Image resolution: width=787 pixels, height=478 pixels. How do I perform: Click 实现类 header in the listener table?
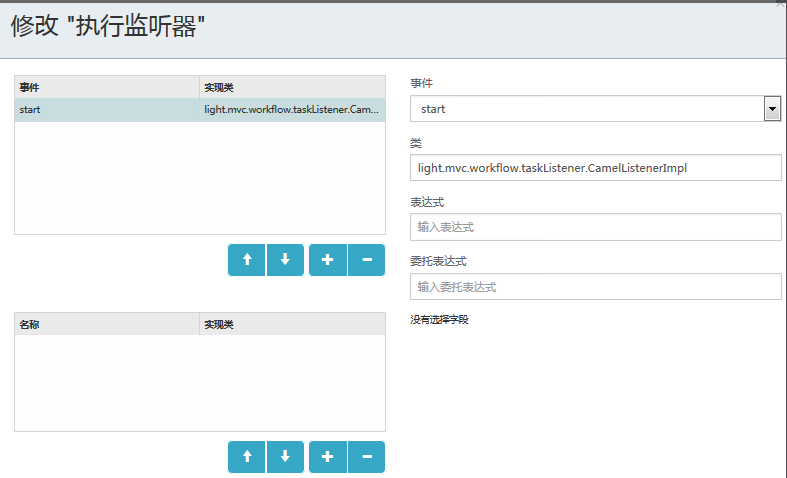(292, 87)
